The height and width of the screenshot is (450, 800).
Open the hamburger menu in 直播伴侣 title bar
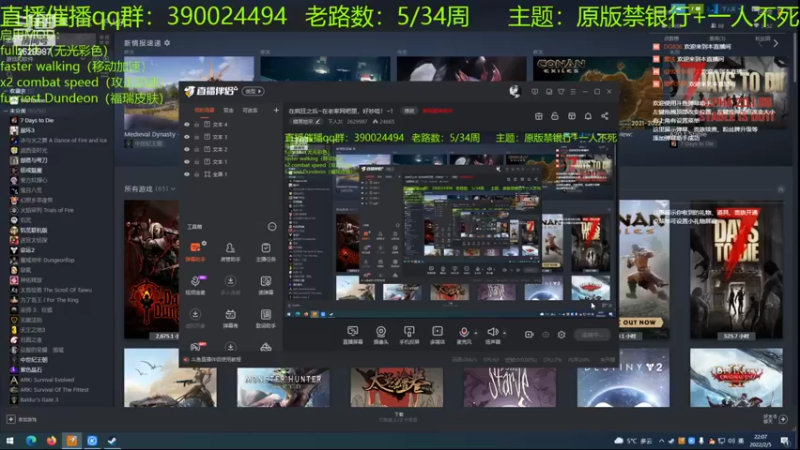tap(573, 92)
